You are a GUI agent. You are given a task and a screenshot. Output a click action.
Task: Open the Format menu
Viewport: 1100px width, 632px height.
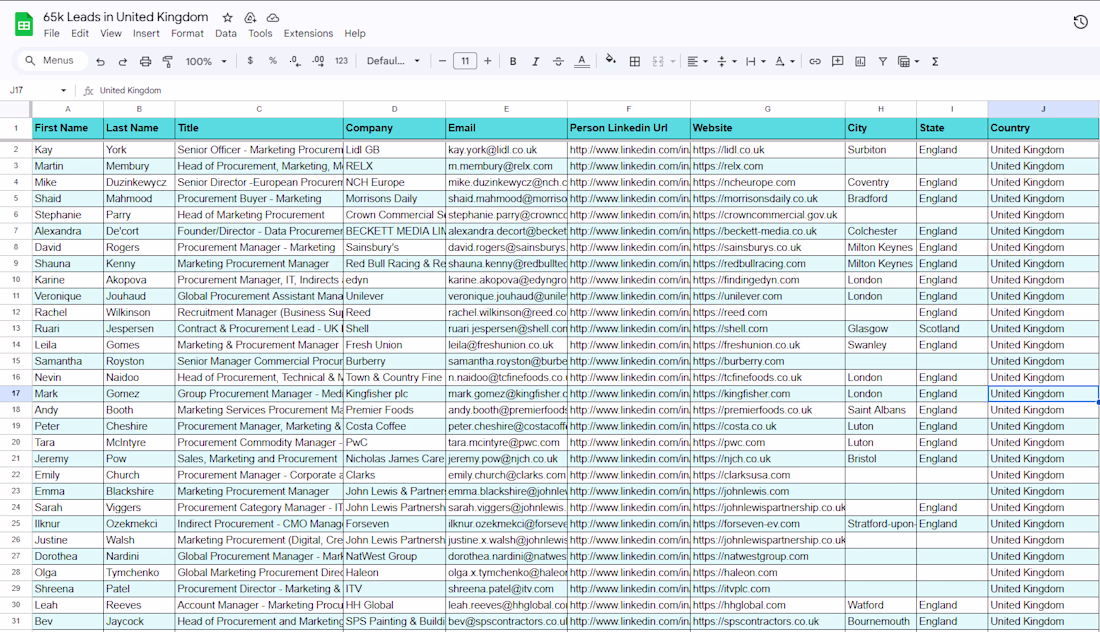click(187, 34)
